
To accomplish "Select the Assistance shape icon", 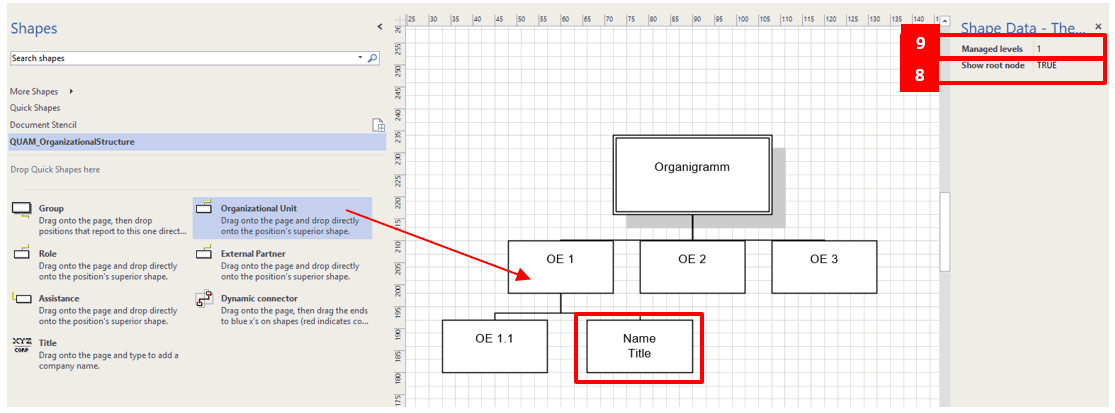I will 21,299.
